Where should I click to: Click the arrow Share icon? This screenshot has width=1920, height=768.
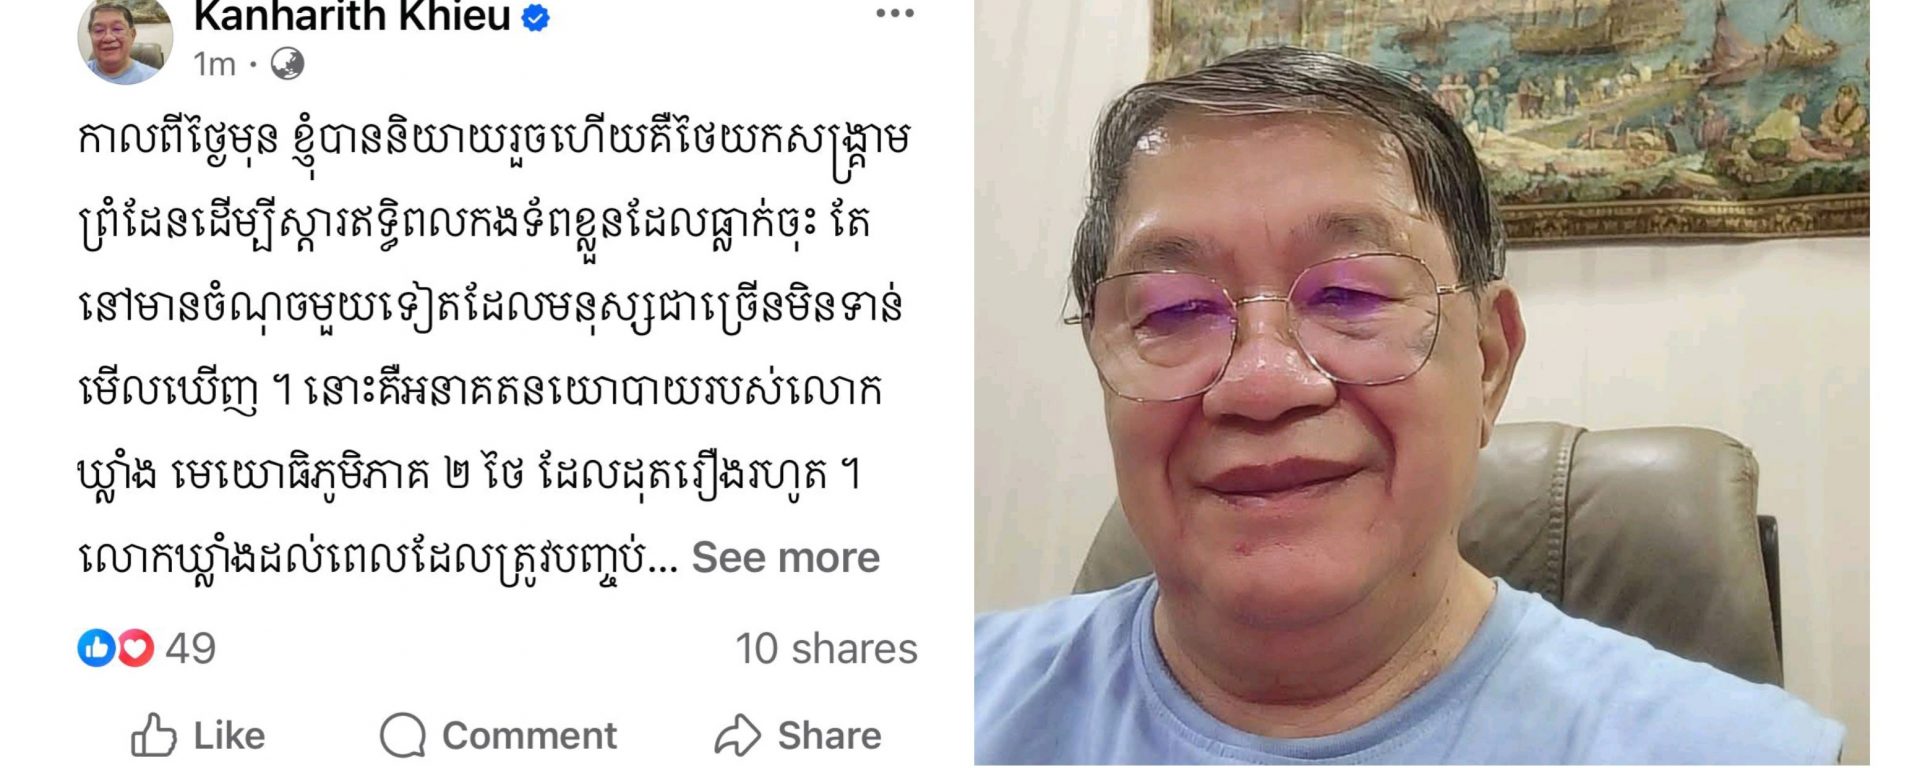tap(738, 736)
